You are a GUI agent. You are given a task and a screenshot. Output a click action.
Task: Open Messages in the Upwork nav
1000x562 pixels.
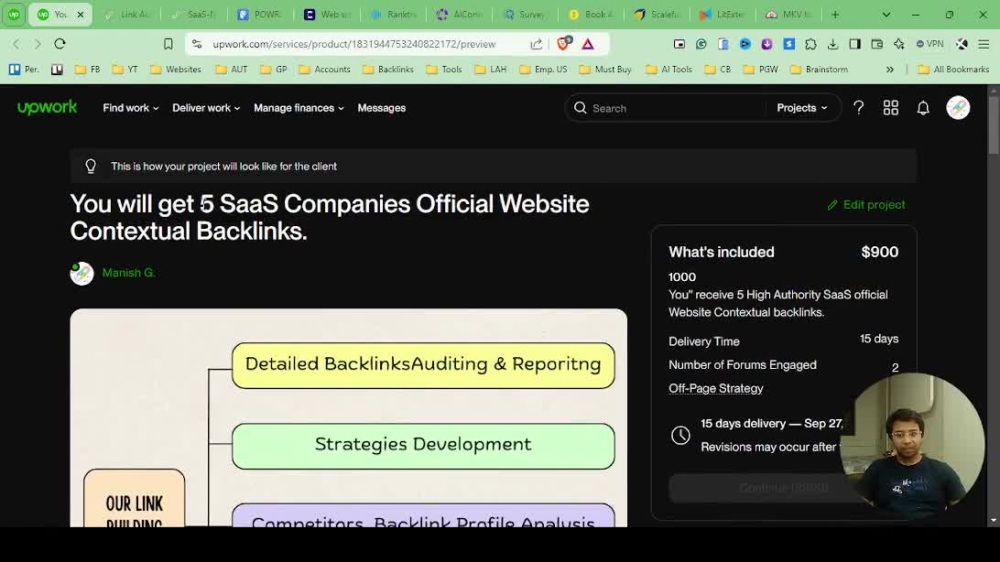click(x=381, y=108)
